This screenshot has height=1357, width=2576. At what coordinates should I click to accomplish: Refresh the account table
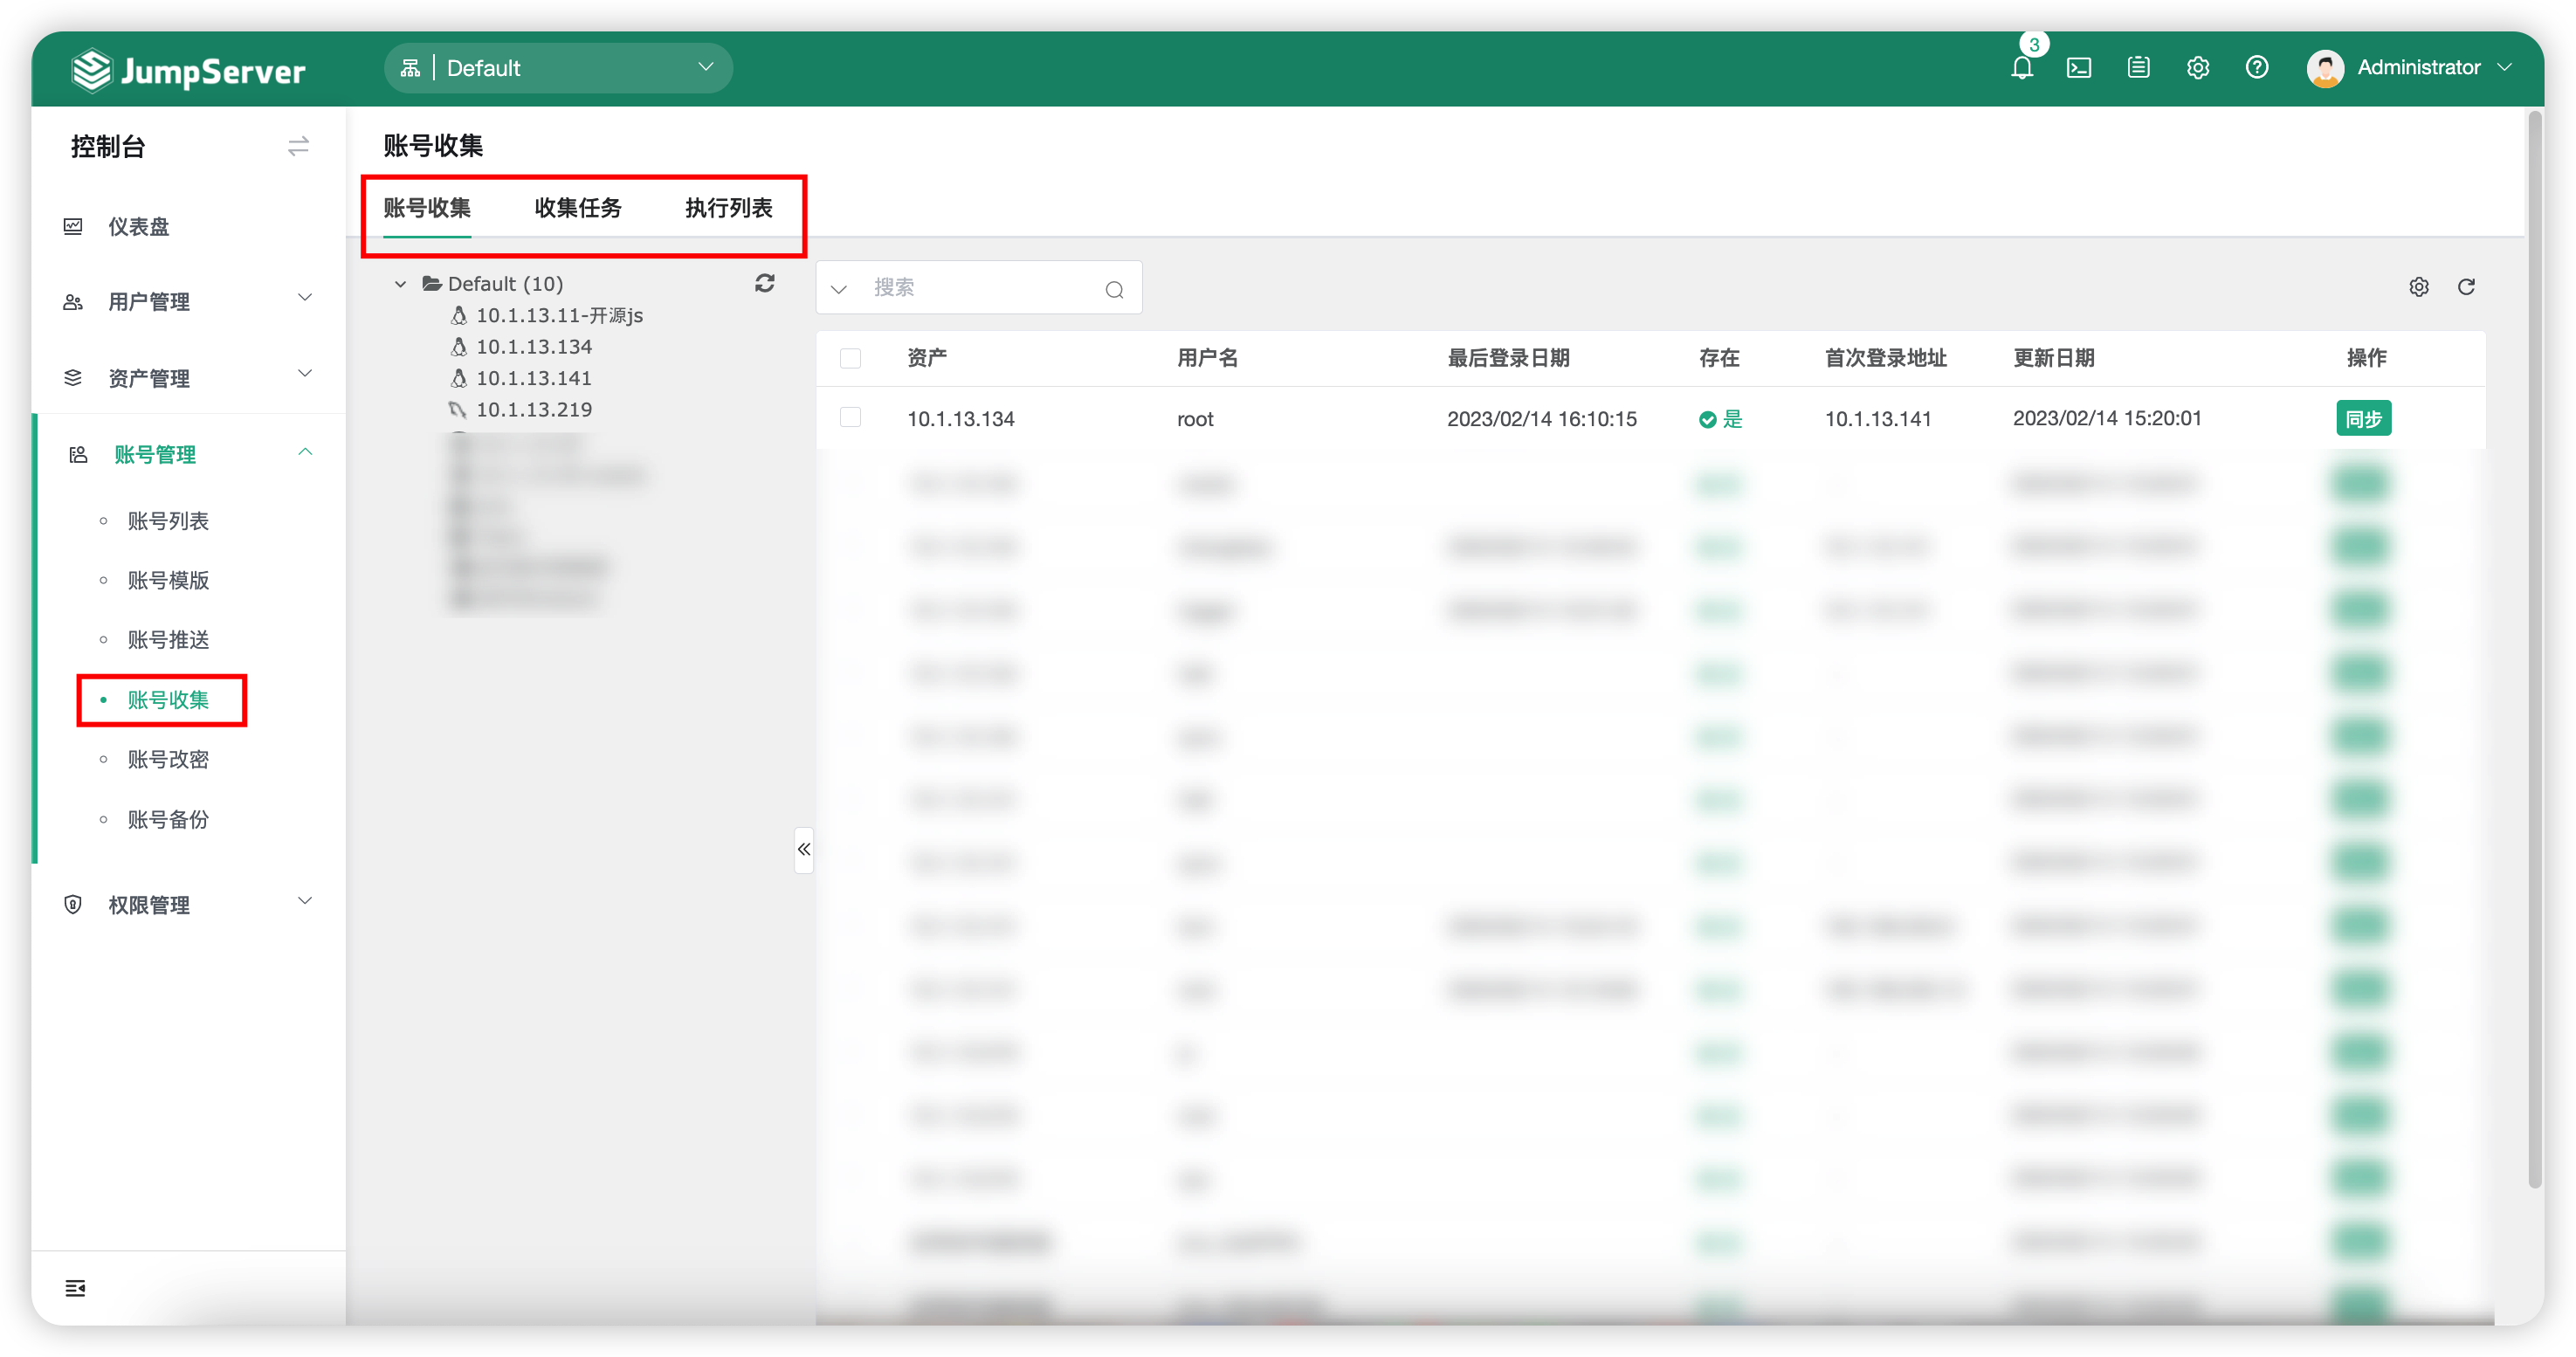[x=2466, y=287]
